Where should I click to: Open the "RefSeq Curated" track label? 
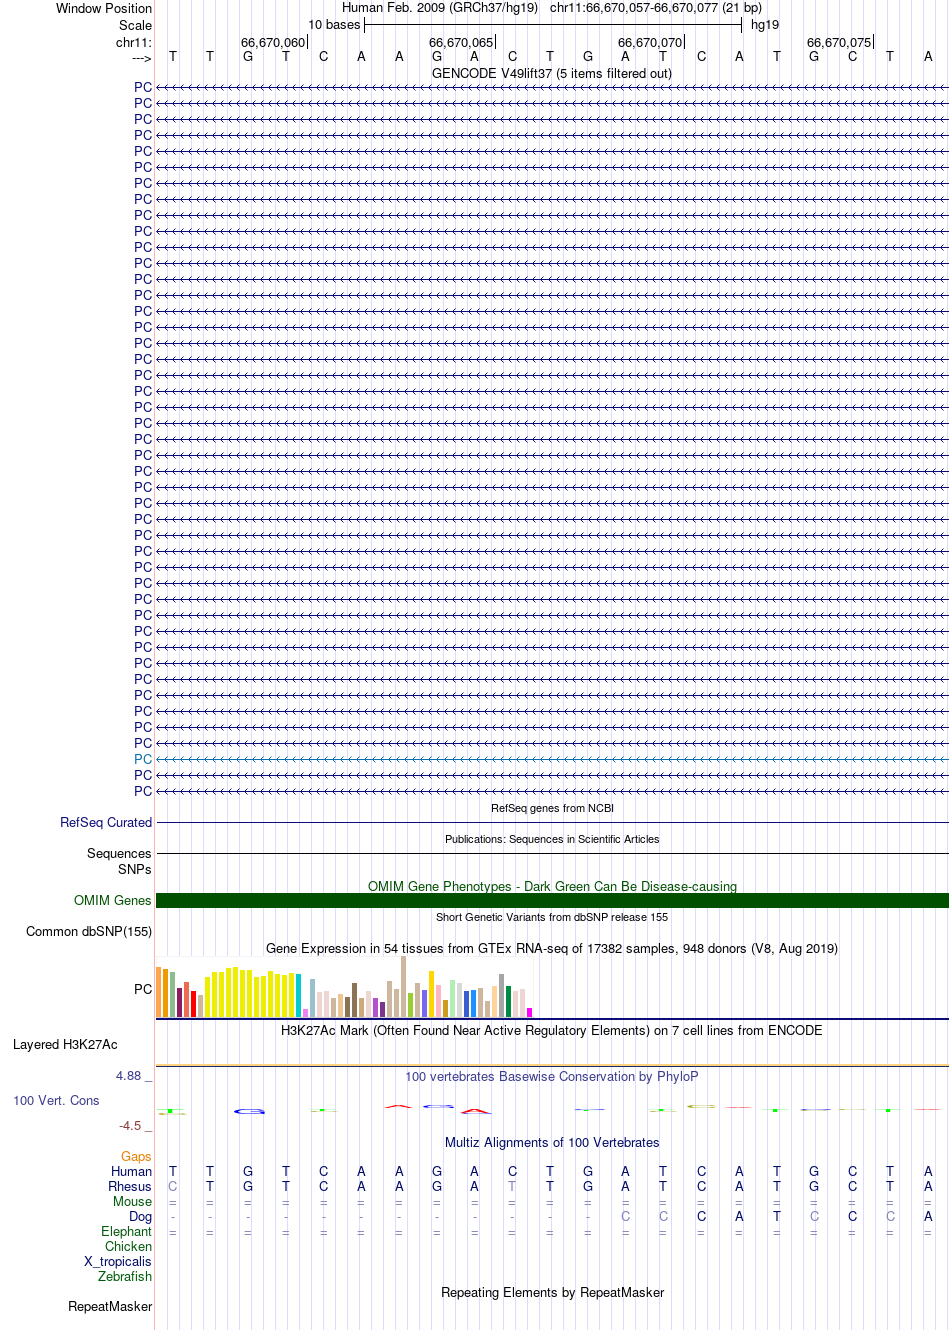click(x=106, y=822)
